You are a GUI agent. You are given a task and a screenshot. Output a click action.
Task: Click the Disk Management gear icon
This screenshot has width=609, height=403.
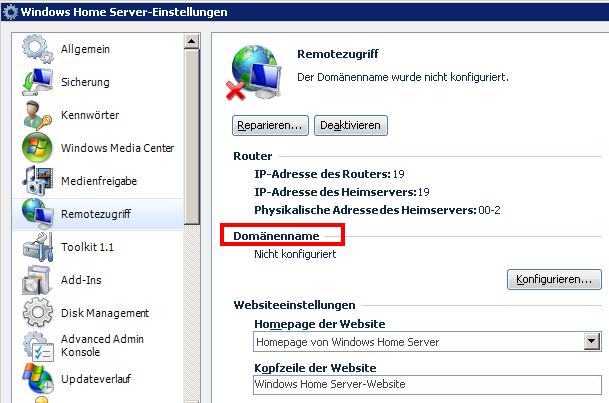(37, 313)
